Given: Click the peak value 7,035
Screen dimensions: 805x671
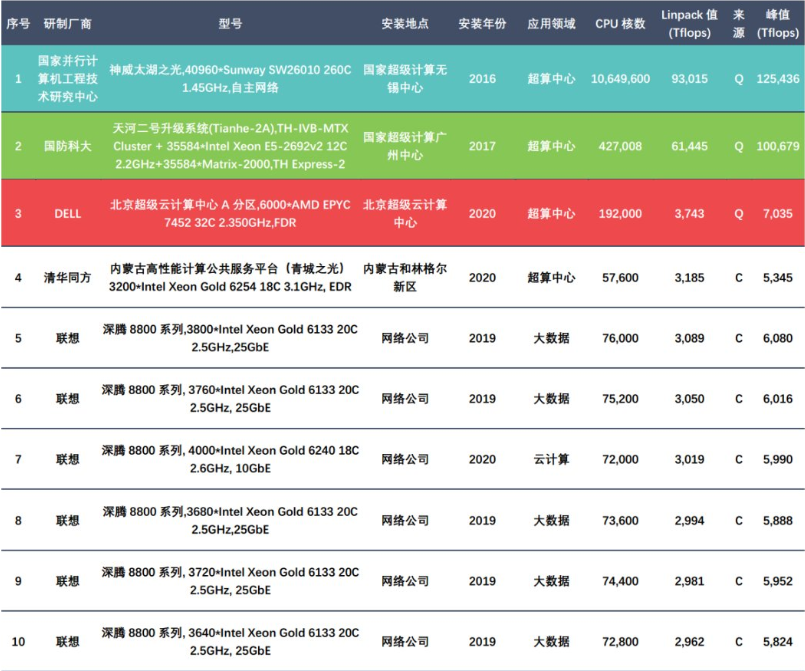Looking at the screenshot, I should point(777,214).
